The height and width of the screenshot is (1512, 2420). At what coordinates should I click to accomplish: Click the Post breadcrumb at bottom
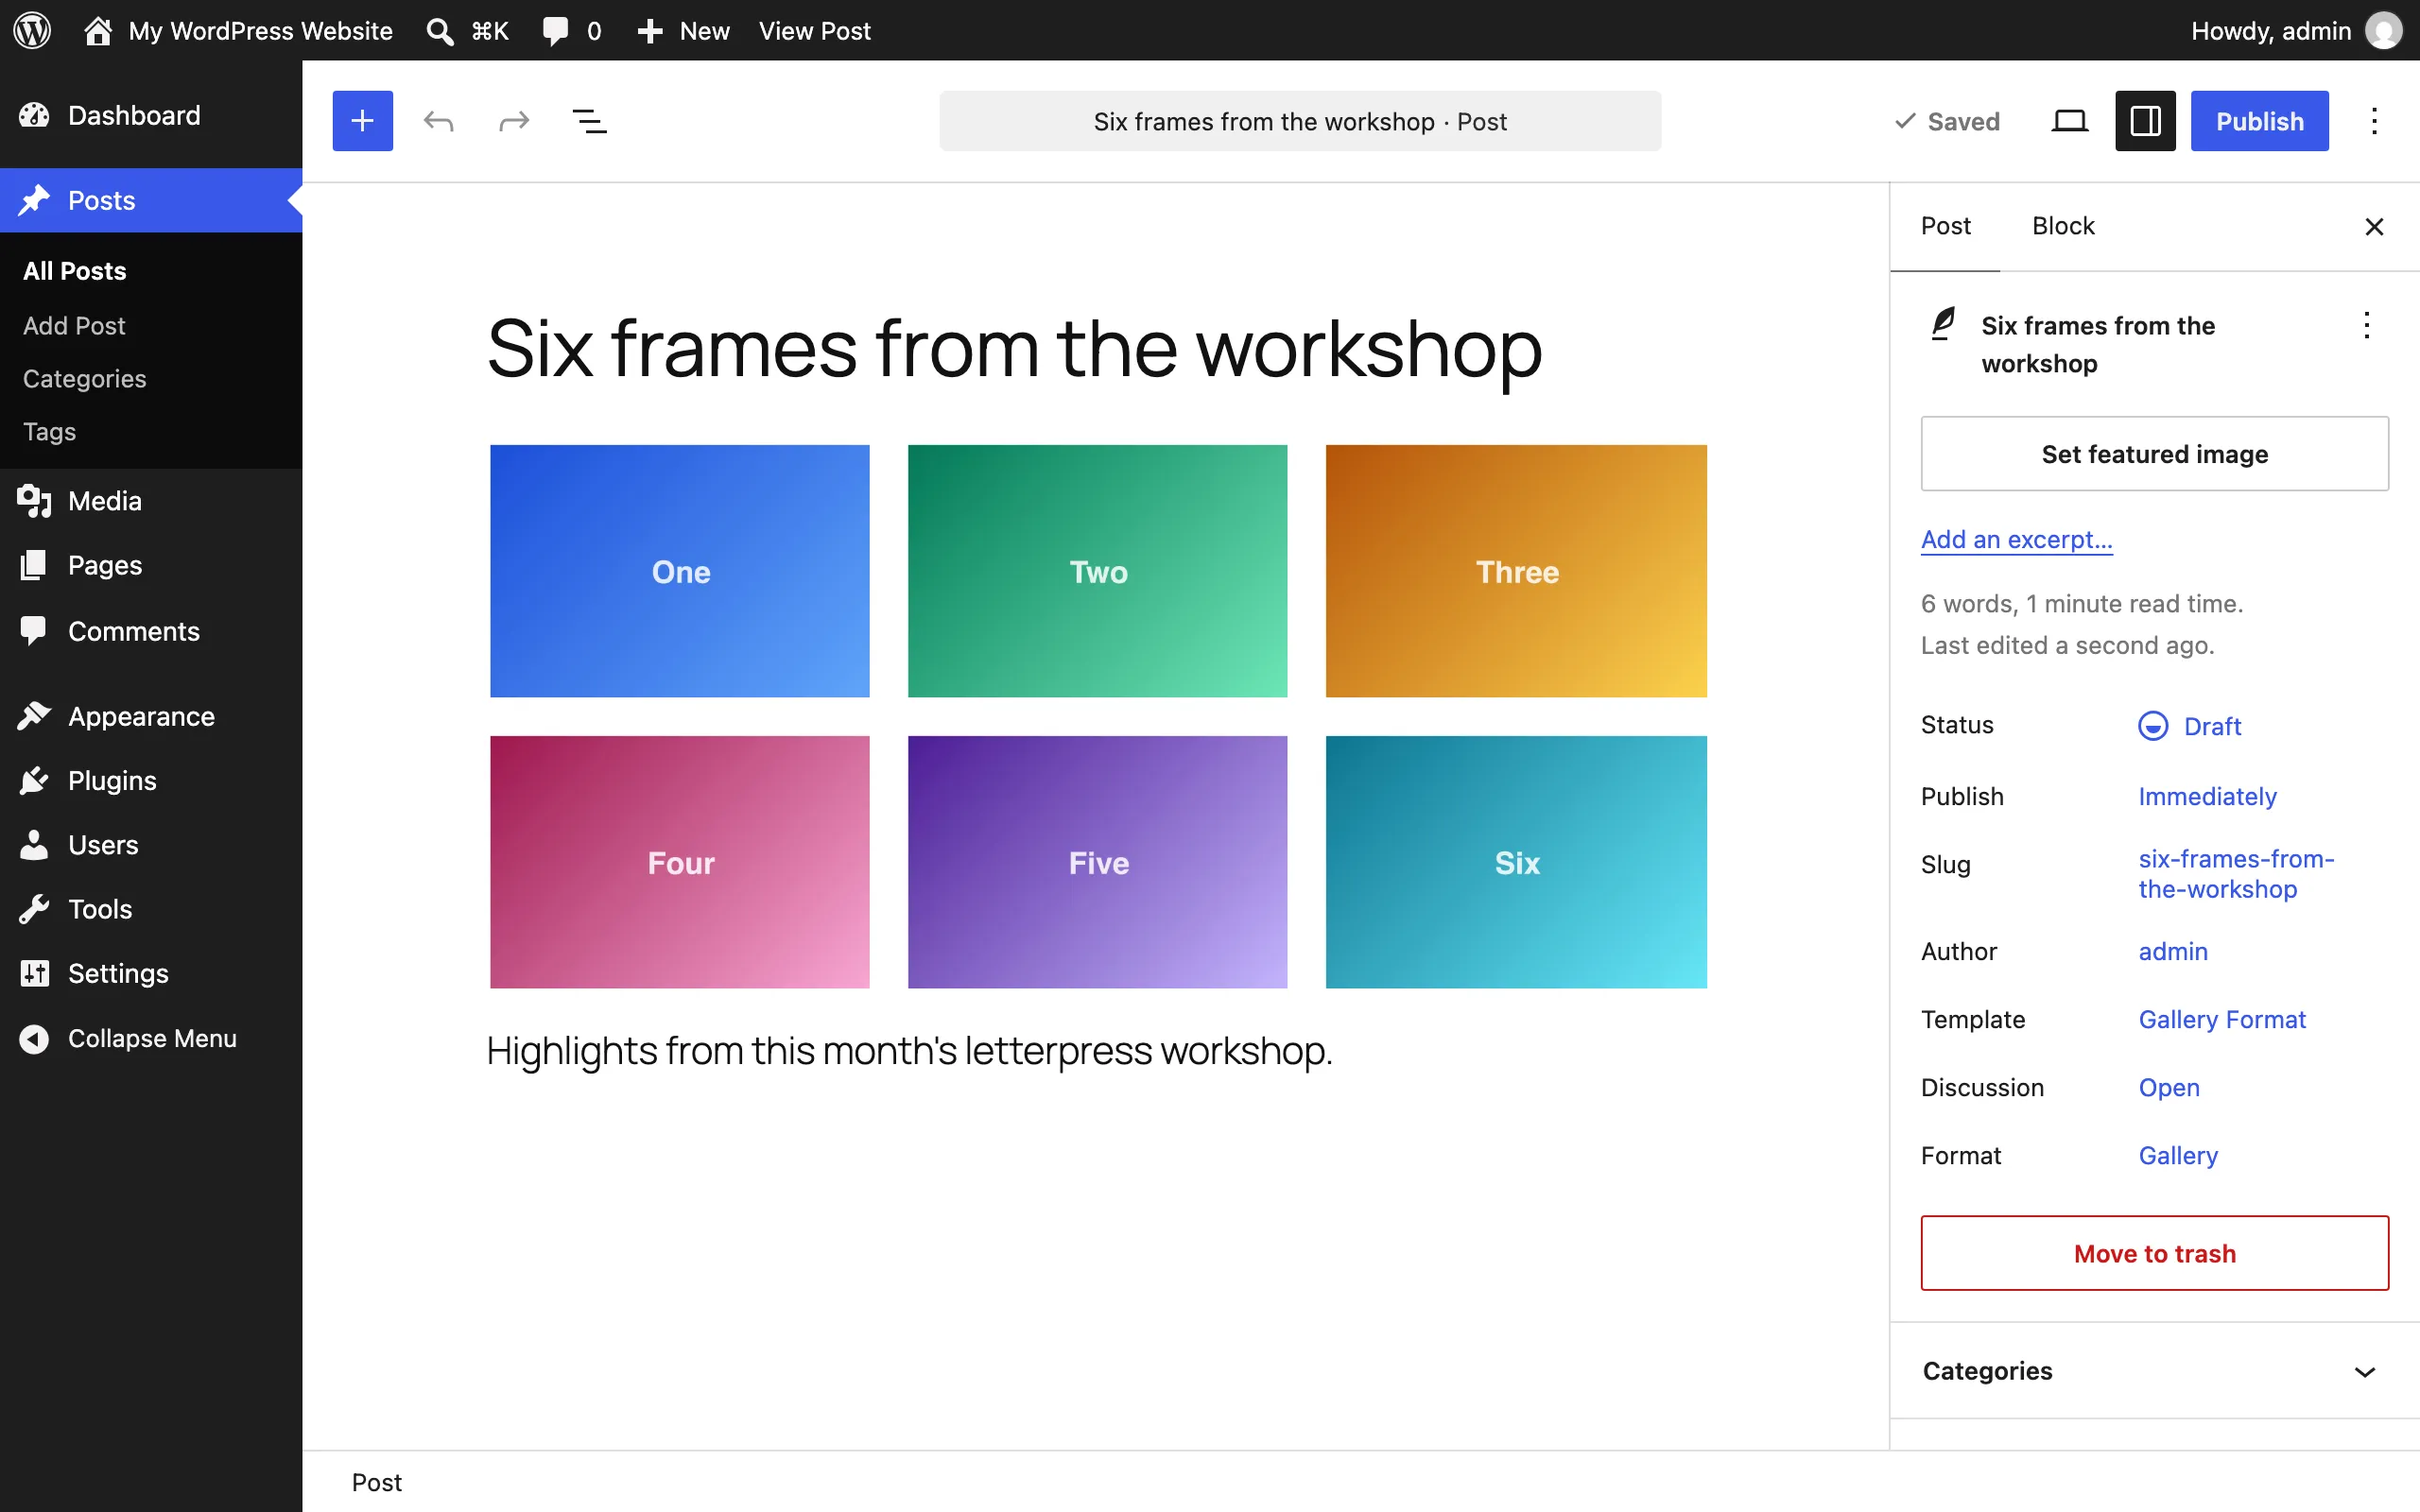[x=376, y=1482]
